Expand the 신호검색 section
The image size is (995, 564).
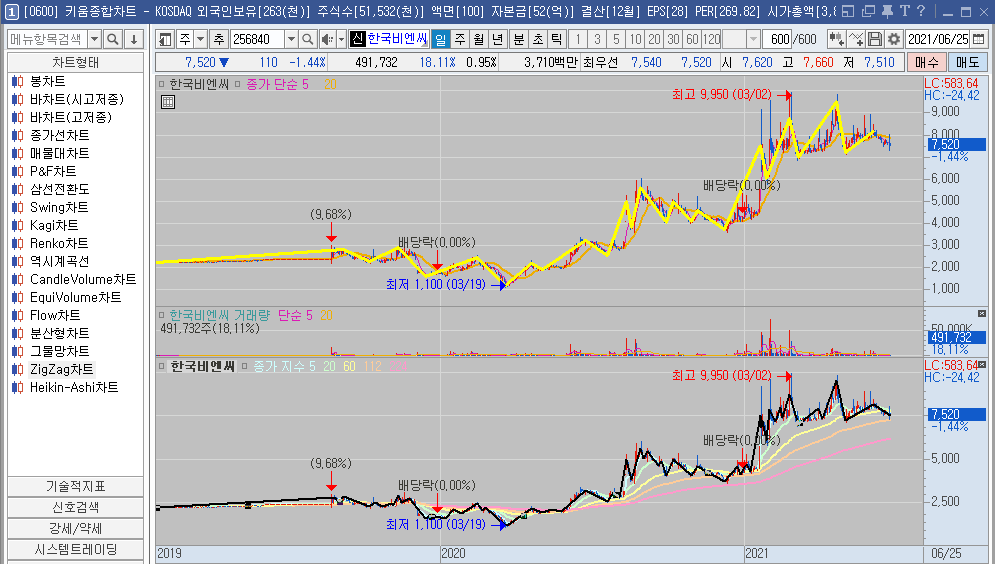[x=76, y=508]
